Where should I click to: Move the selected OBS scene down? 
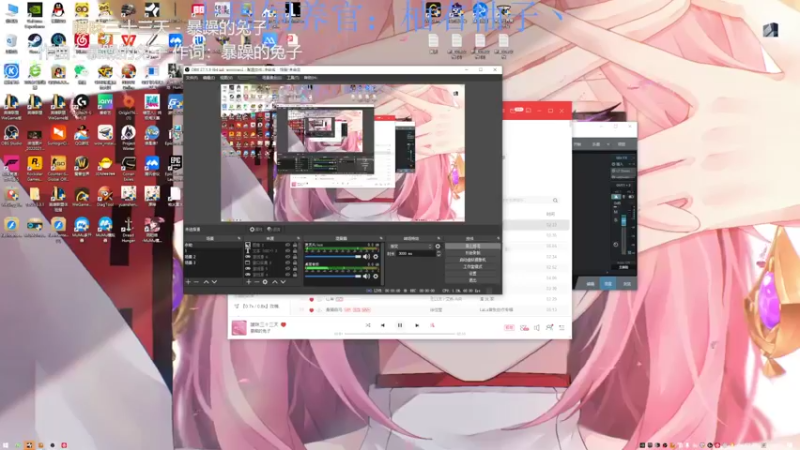point(214,282)
